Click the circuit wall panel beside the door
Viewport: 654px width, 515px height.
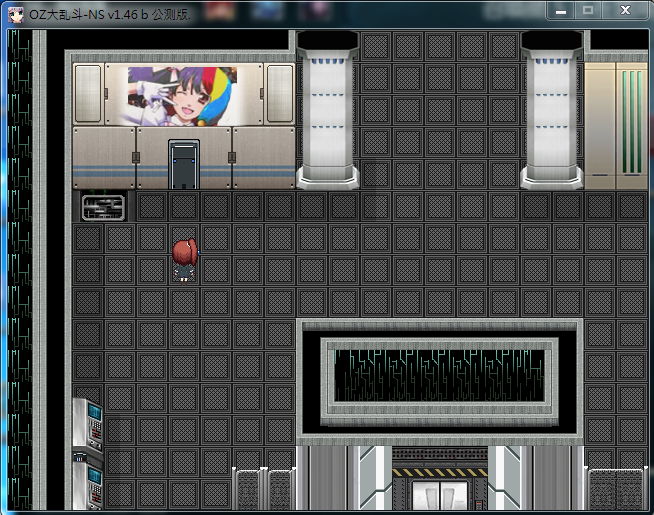tap(103, 207)
